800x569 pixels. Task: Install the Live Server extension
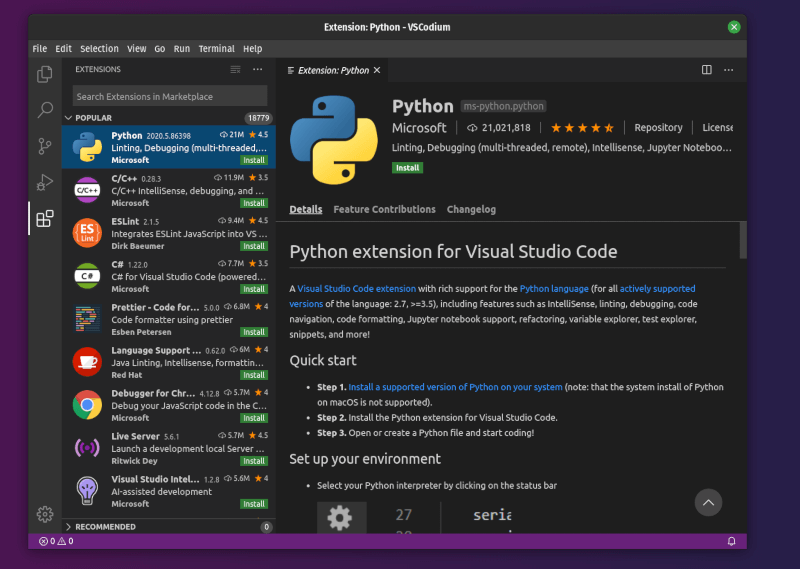[x=254, y=461]
